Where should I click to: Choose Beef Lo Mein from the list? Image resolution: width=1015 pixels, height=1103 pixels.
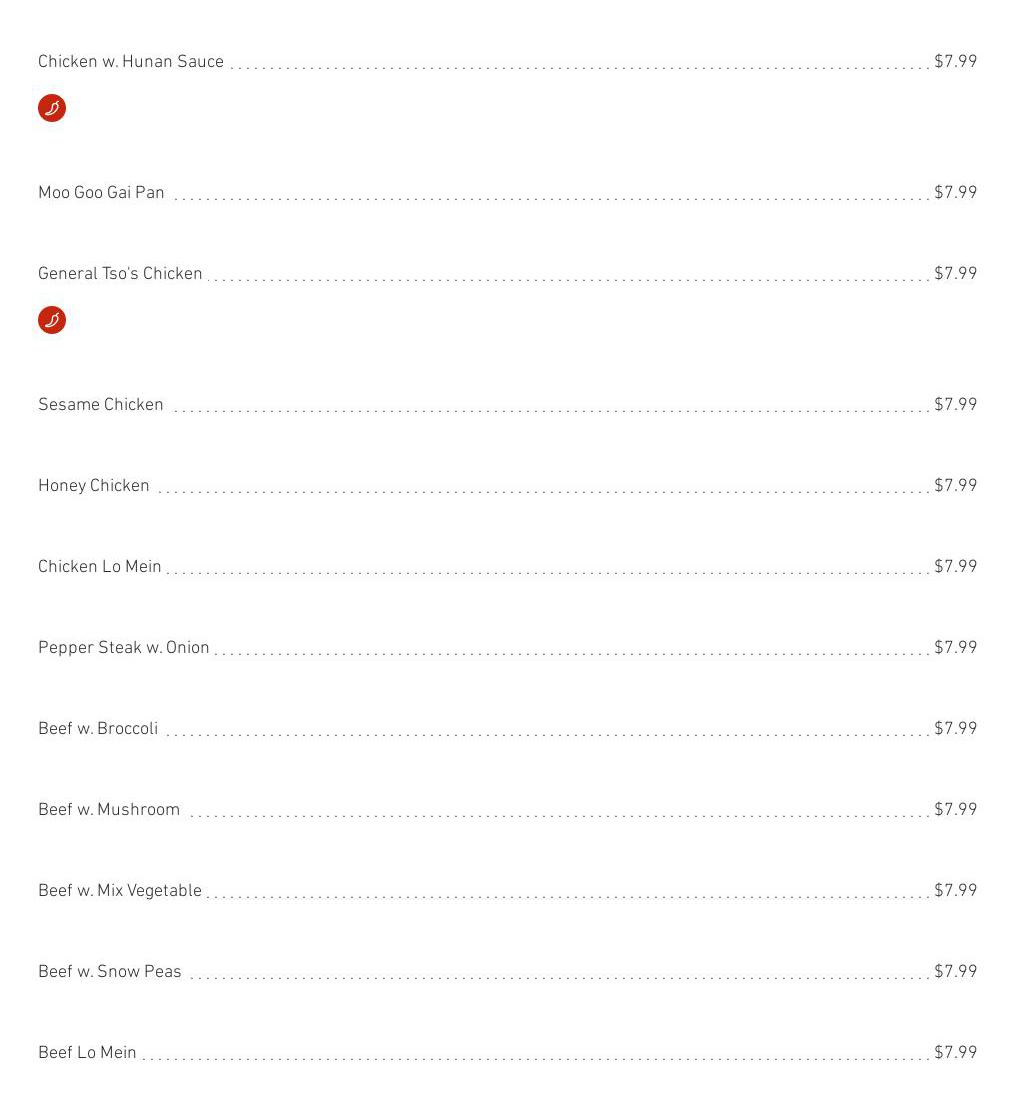click(87, 1053)
